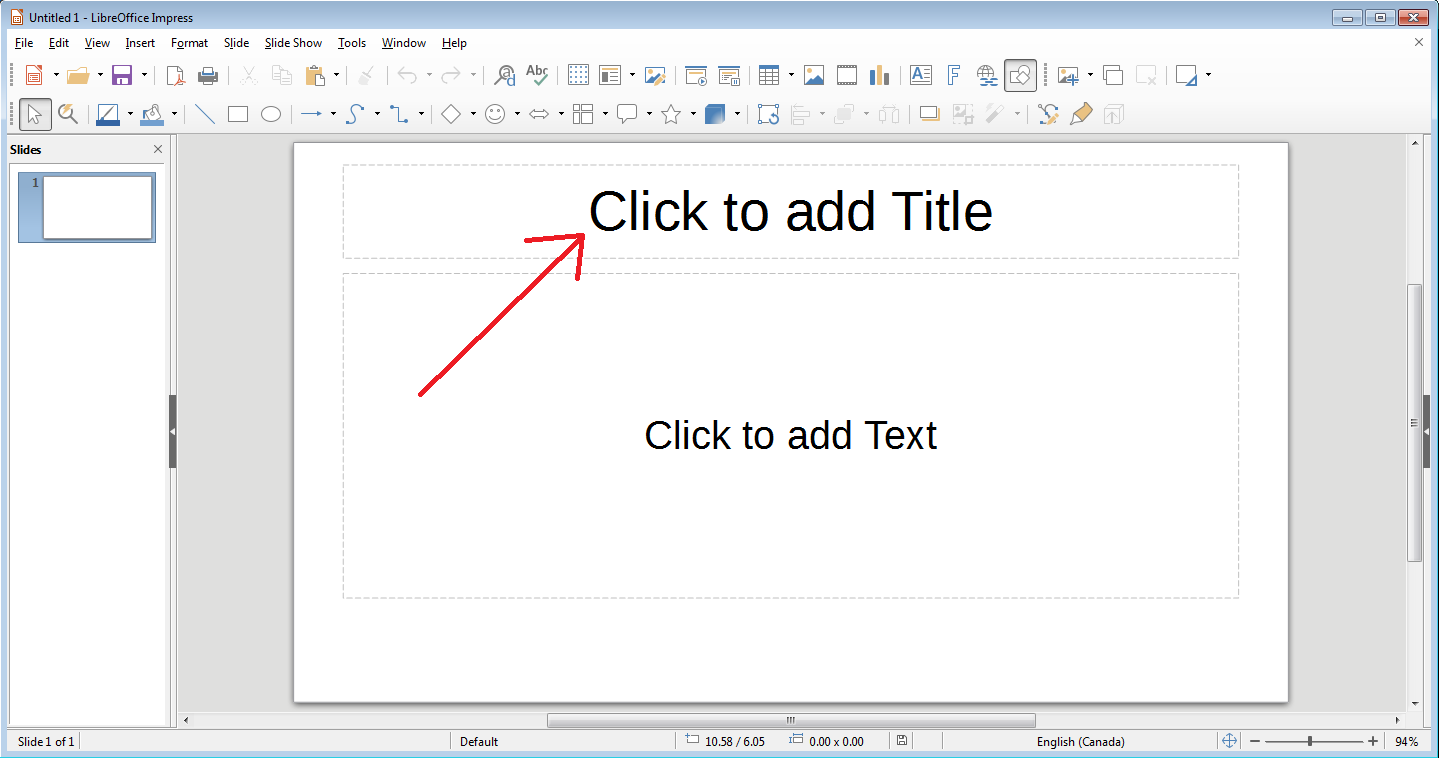
Task: Open the Format menu
Action: (x=189, y=43)
